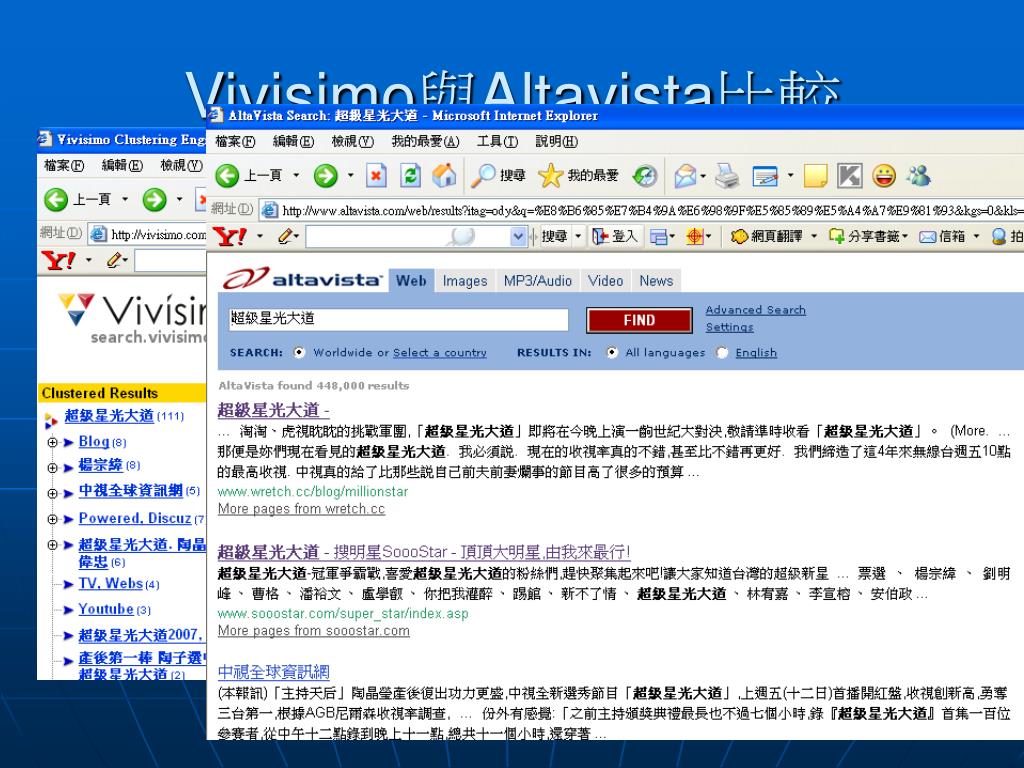Click the green Forward arrow in AltaVista window
Screen dimensions: 1024x768
click(325, 176)
